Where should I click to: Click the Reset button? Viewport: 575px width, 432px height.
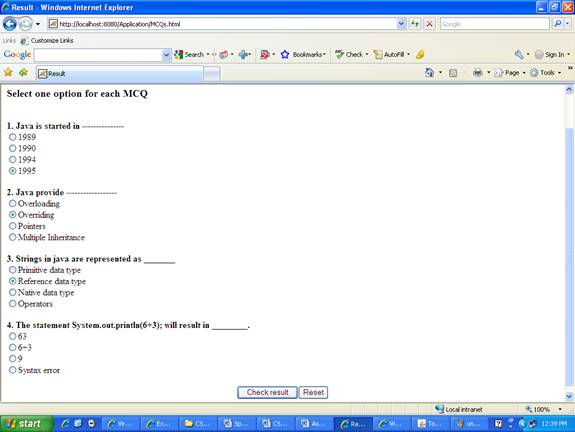coord(313,392)
